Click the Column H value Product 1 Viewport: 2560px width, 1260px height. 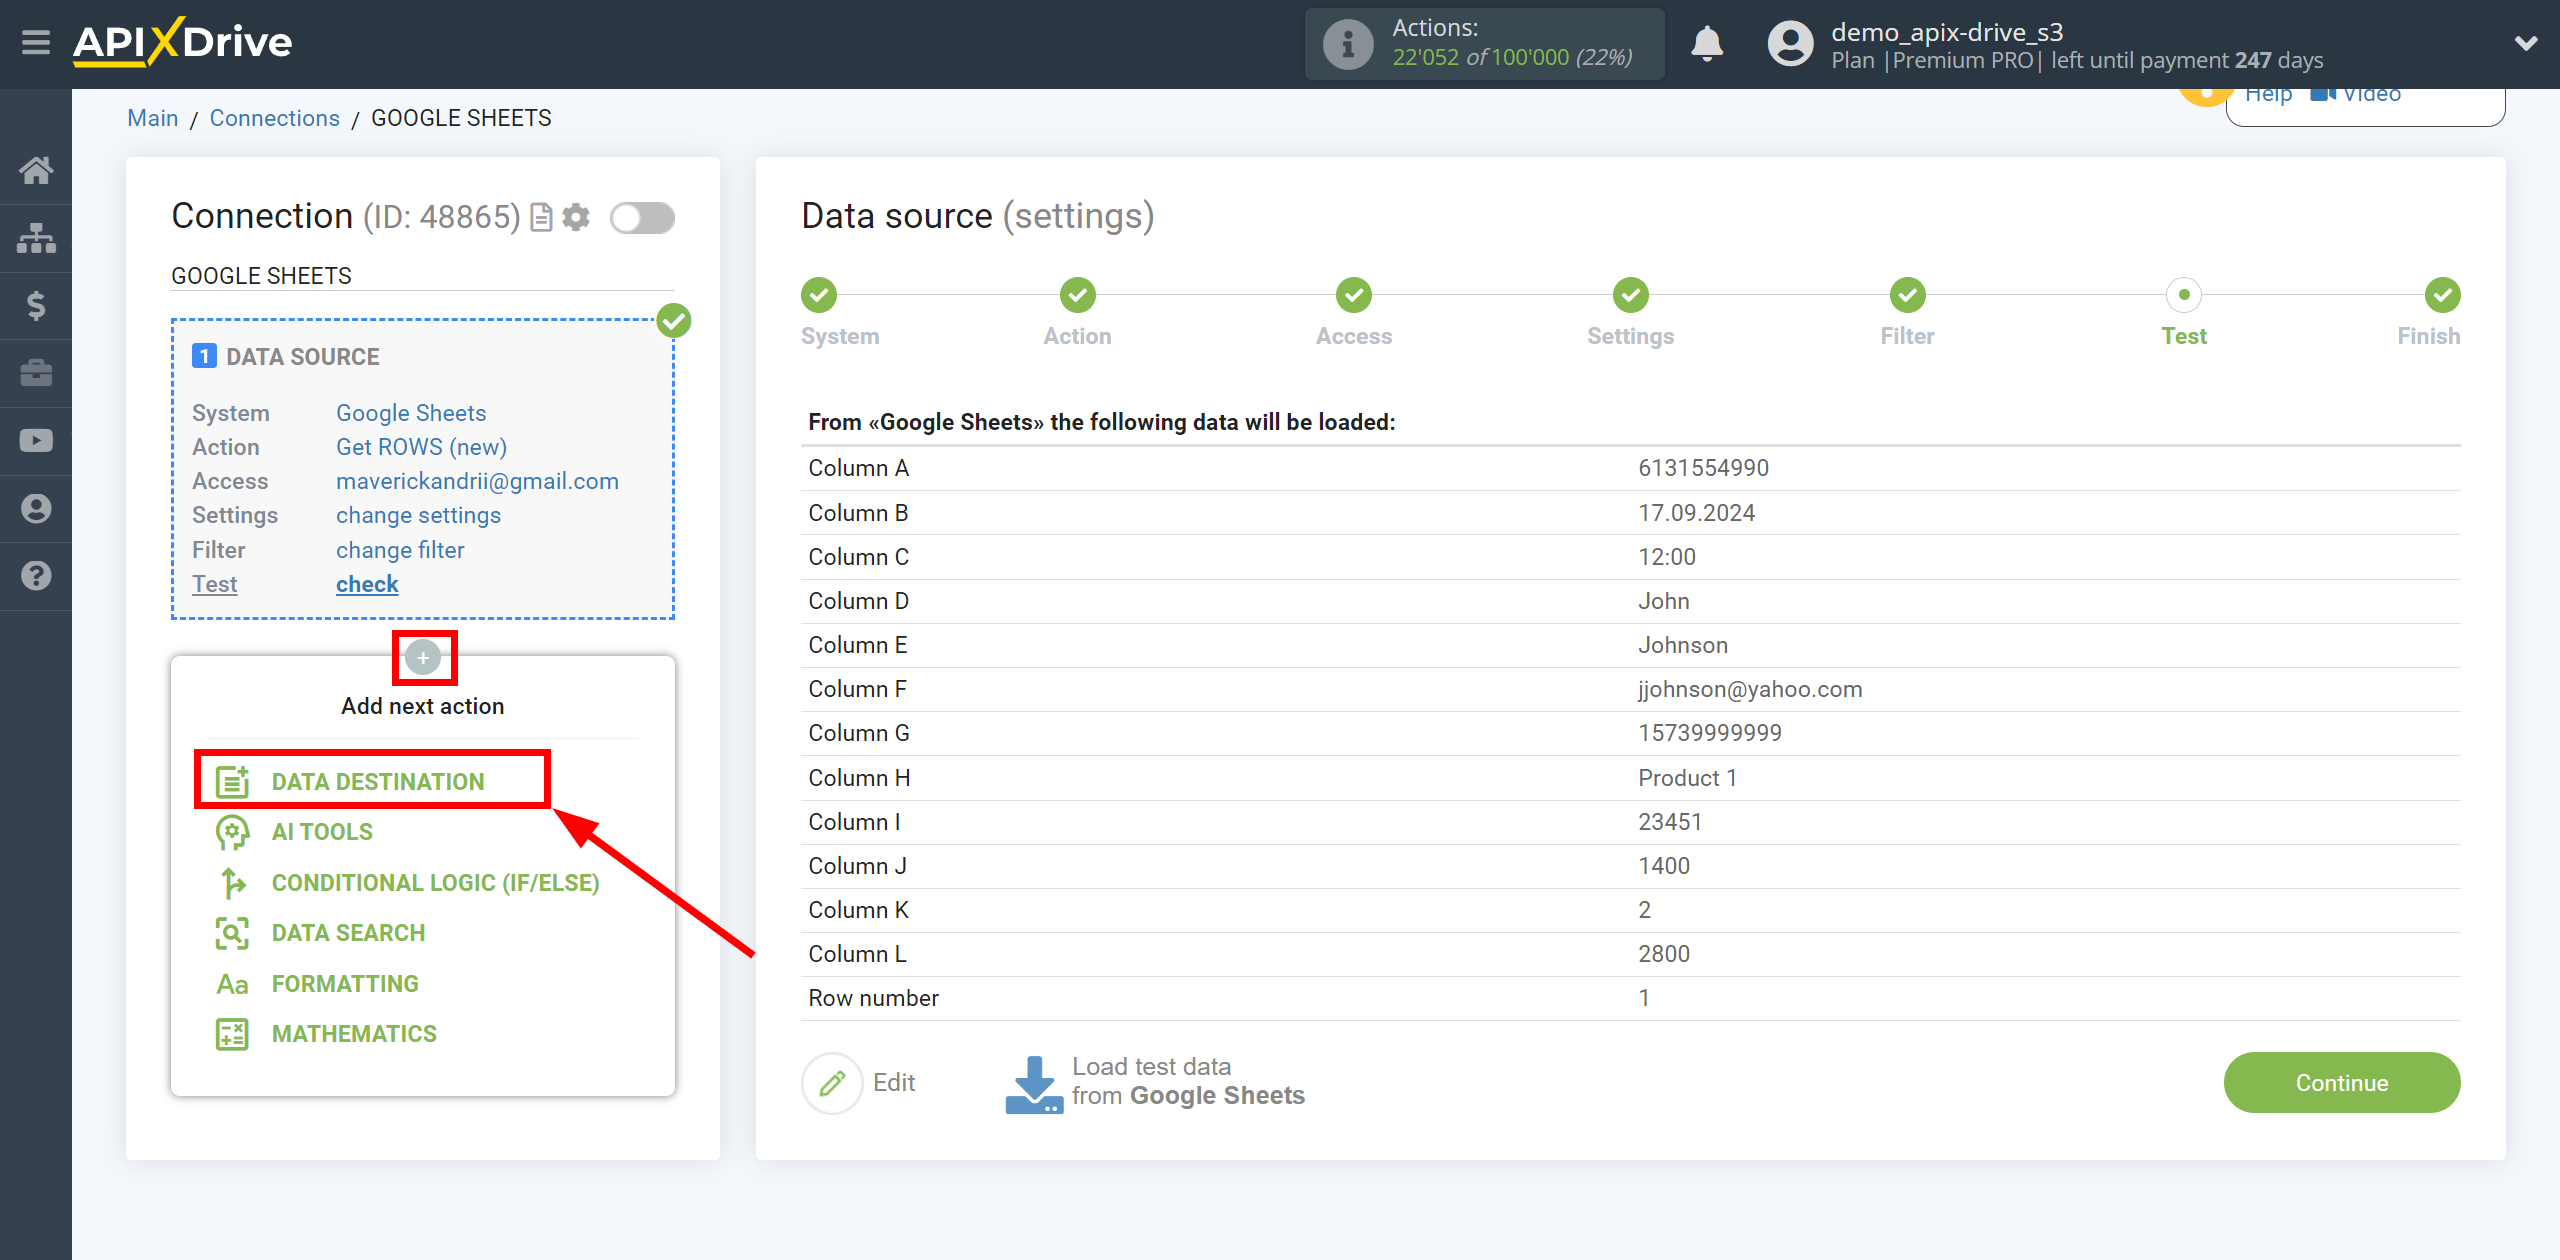coord(1687,778)
